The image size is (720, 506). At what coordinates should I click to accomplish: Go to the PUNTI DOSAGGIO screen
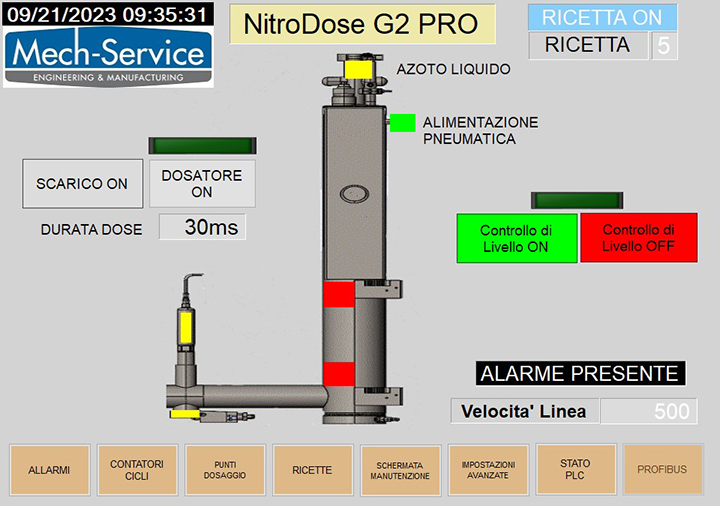click(x=225, y=470)
